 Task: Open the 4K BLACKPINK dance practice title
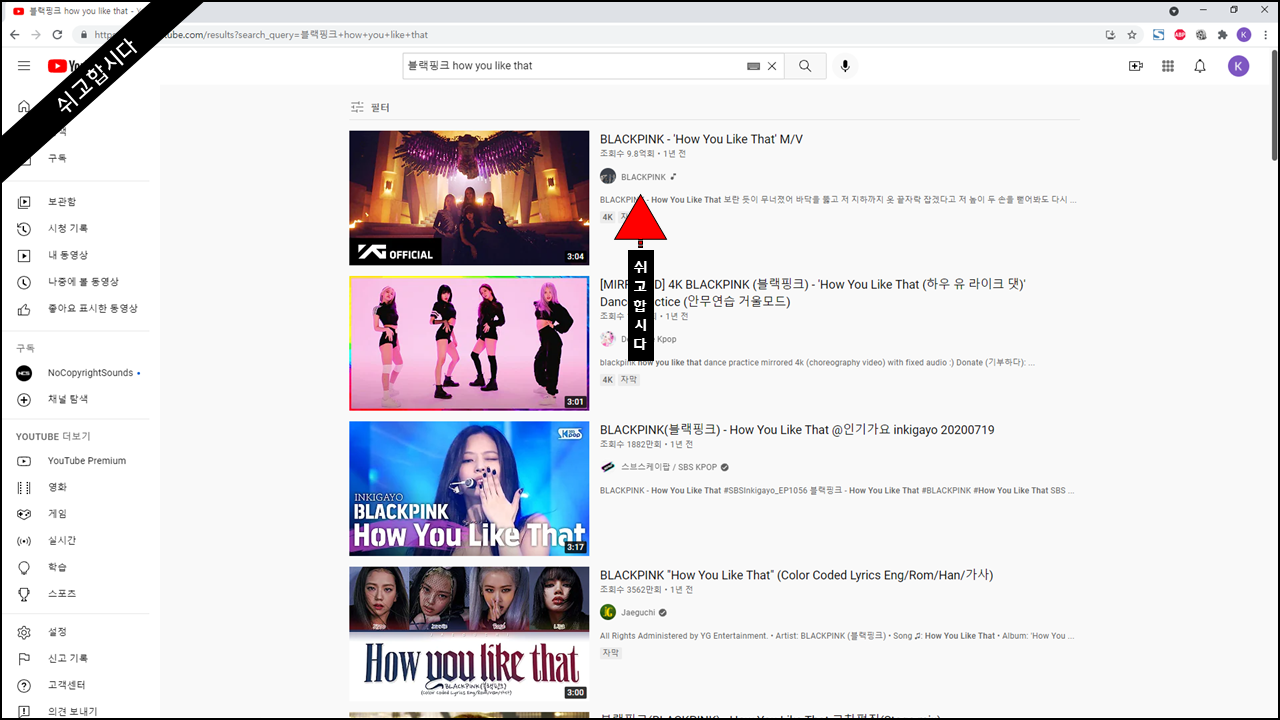[812, 293]
